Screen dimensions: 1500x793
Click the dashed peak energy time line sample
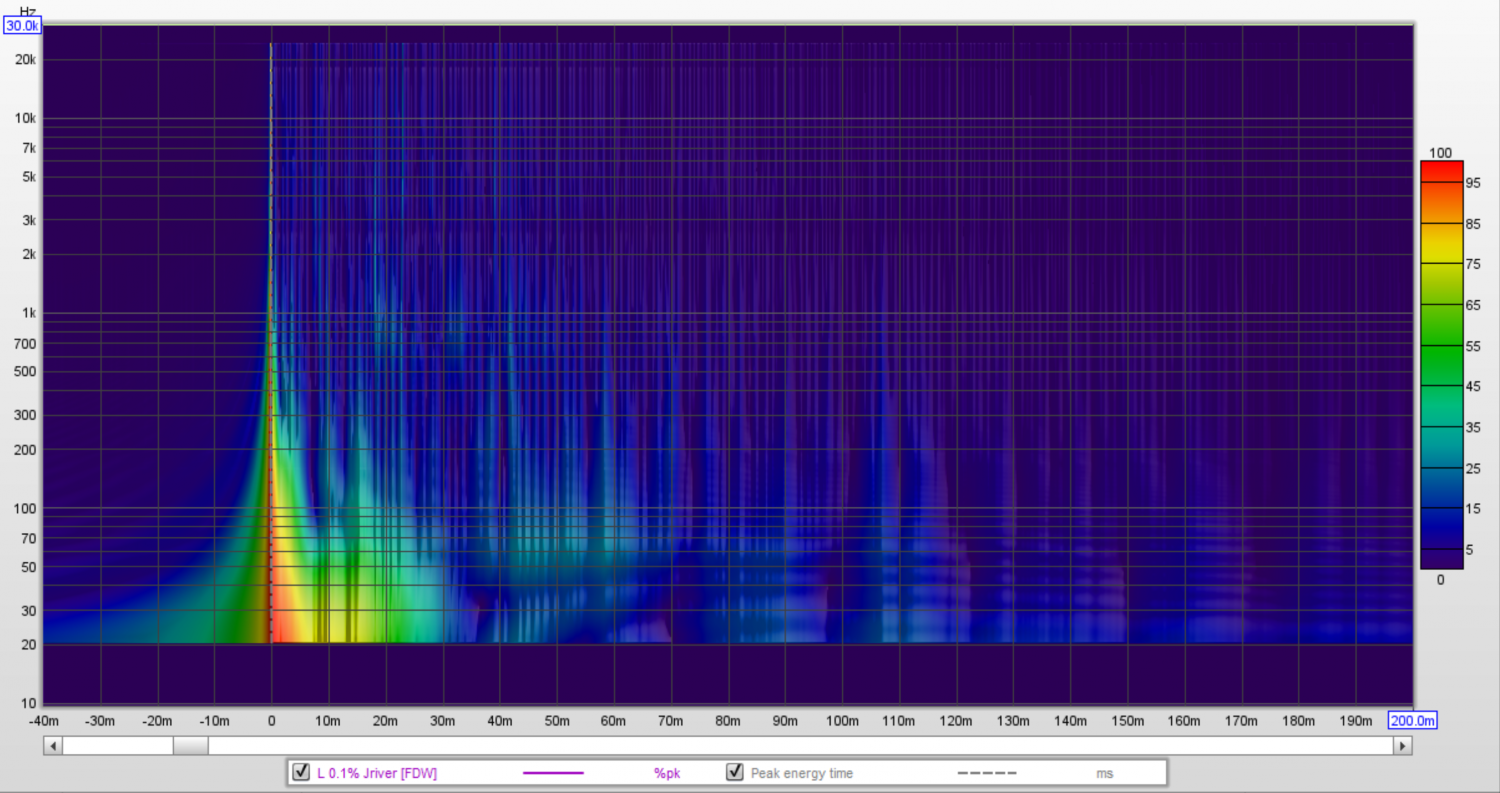987,773
